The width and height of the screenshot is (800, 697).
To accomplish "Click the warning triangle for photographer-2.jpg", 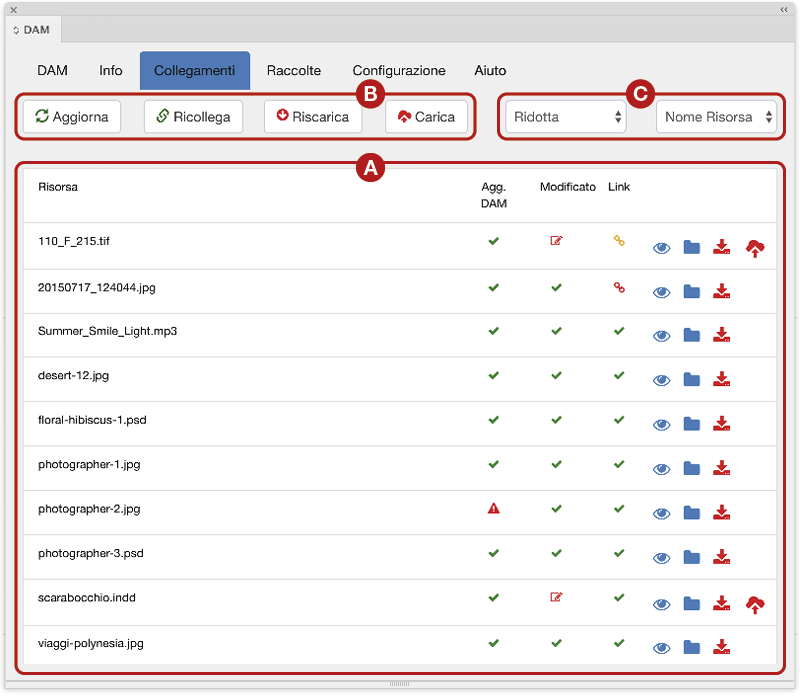I will coord(493,508).
